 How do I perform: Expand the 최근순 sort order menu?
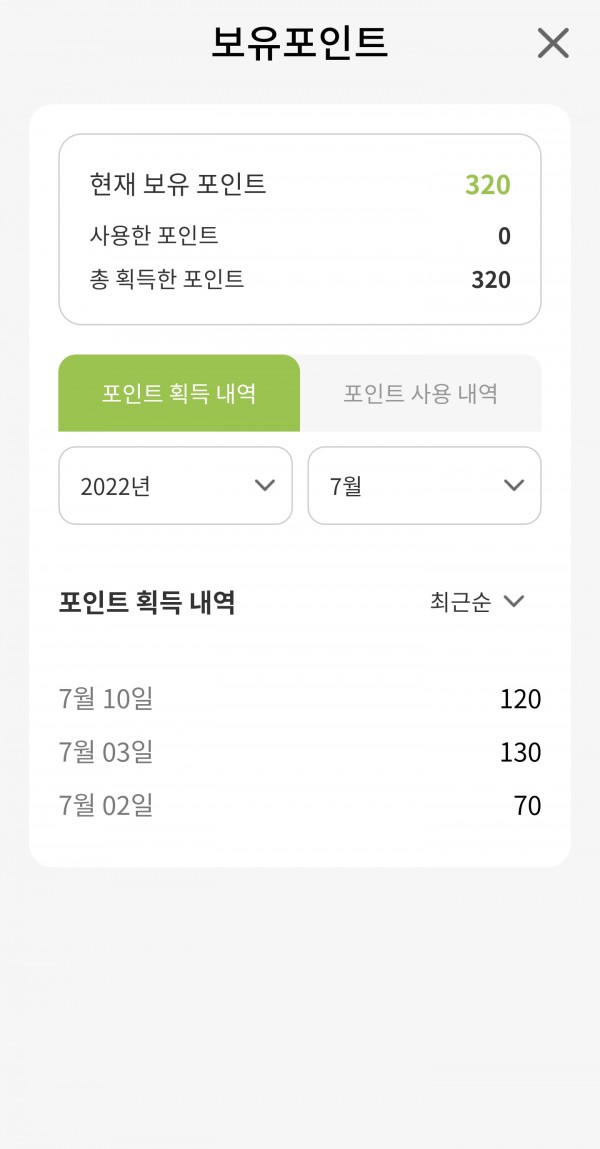click(477, 602)
